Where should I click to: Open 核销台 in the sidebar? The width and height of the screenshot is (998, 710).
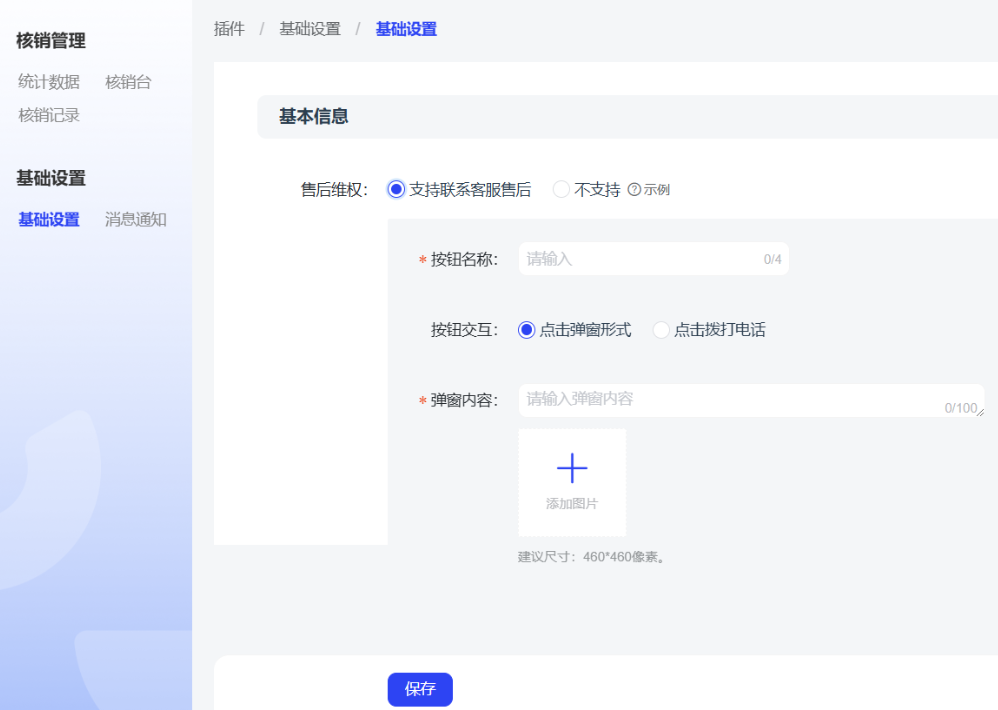coord(128,82)
